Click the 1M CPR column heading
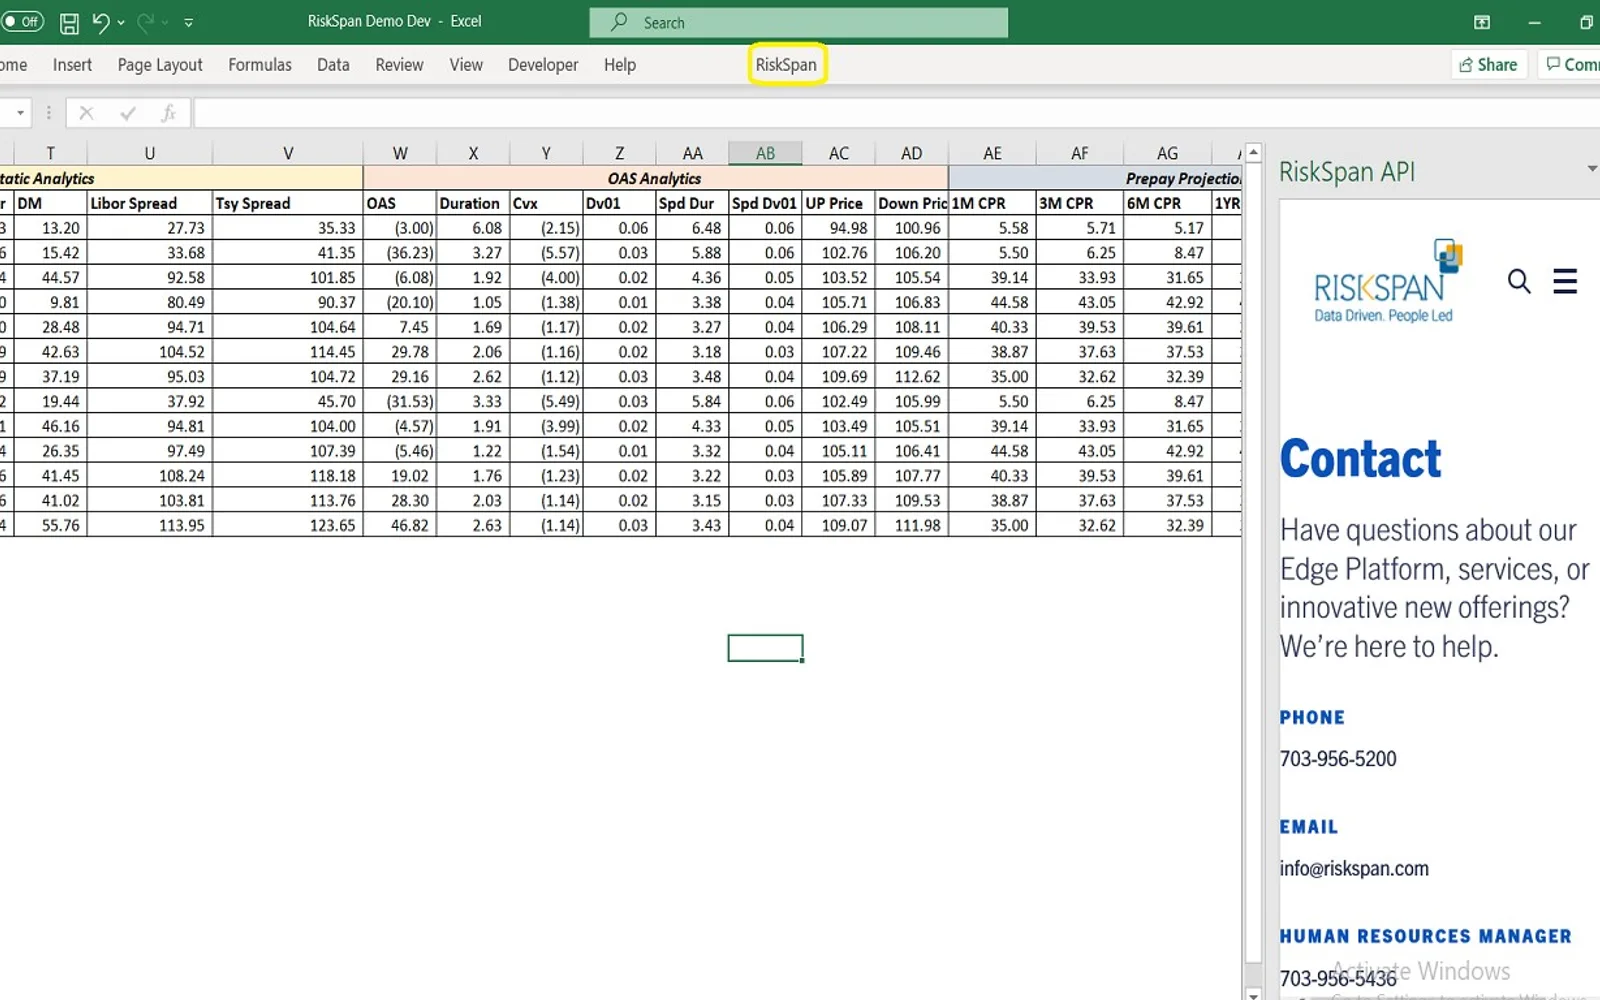 pos(992,203)
